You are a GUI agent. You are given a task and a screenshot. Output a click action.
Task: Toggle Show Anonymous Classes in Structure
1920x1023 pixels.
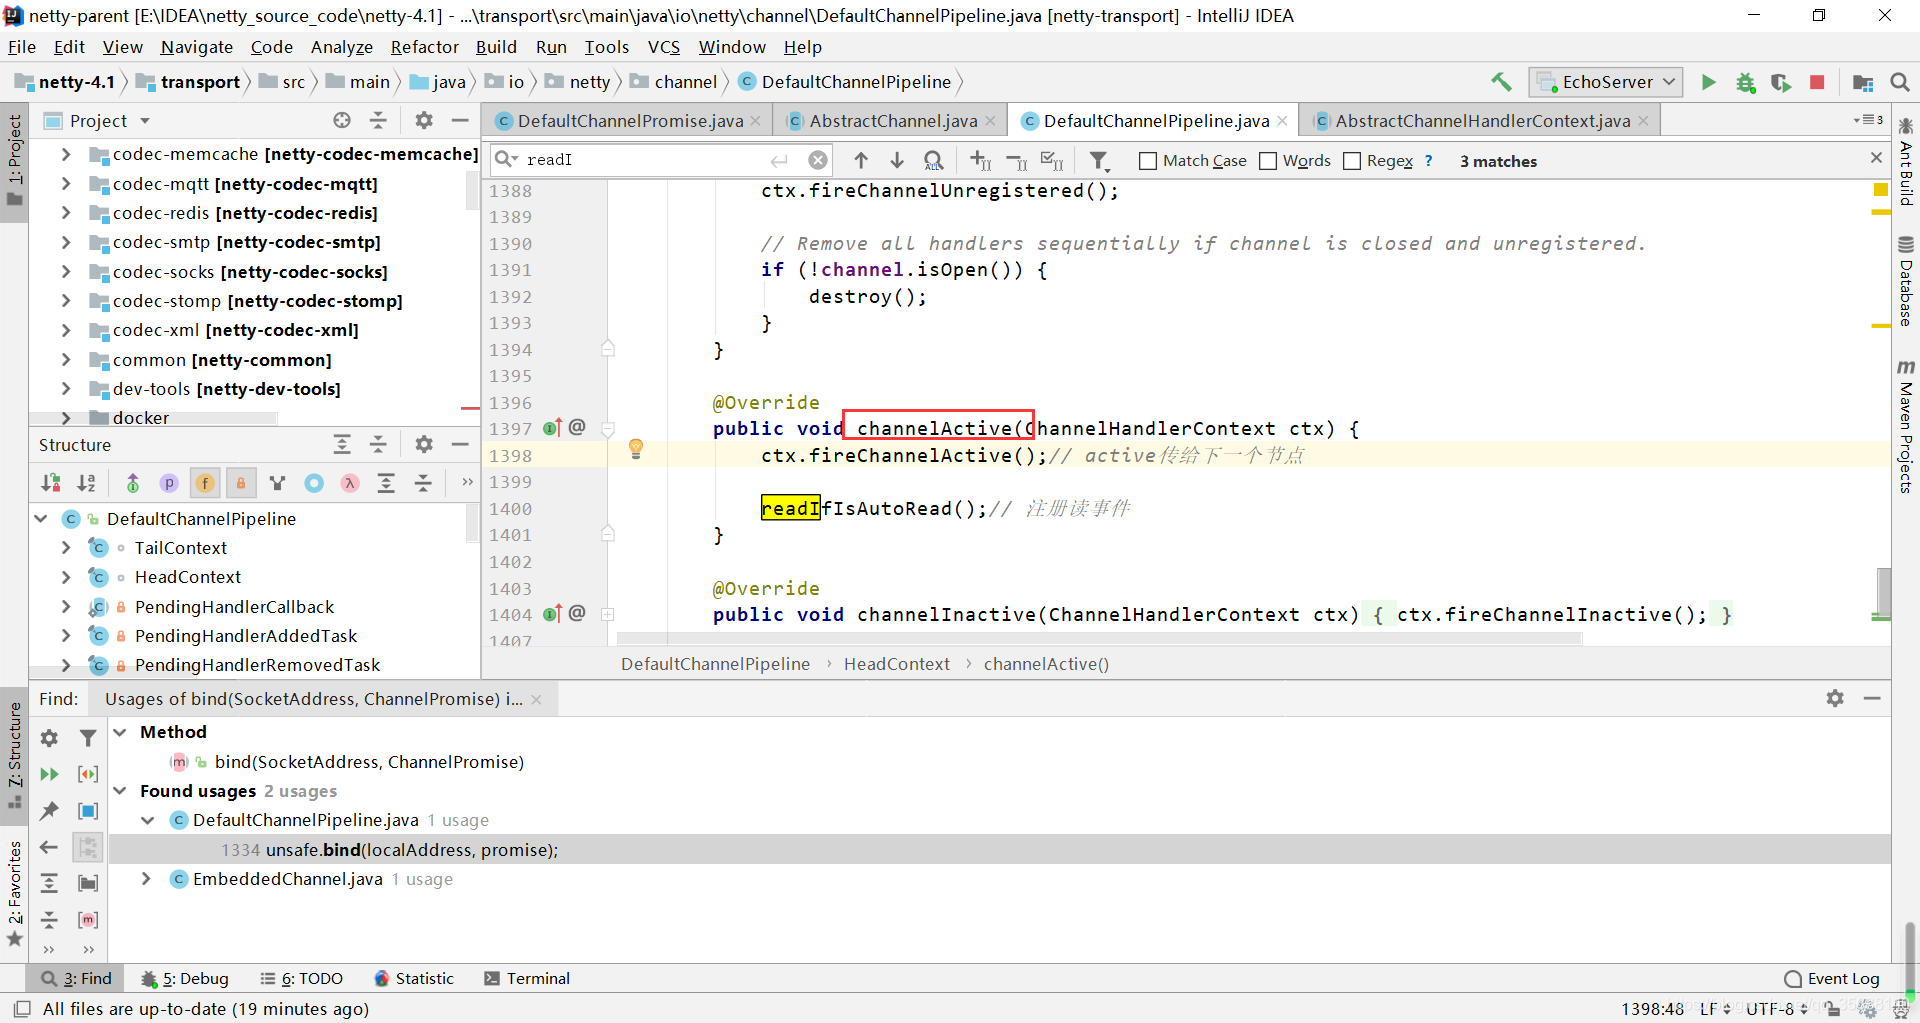click(314, 483)
